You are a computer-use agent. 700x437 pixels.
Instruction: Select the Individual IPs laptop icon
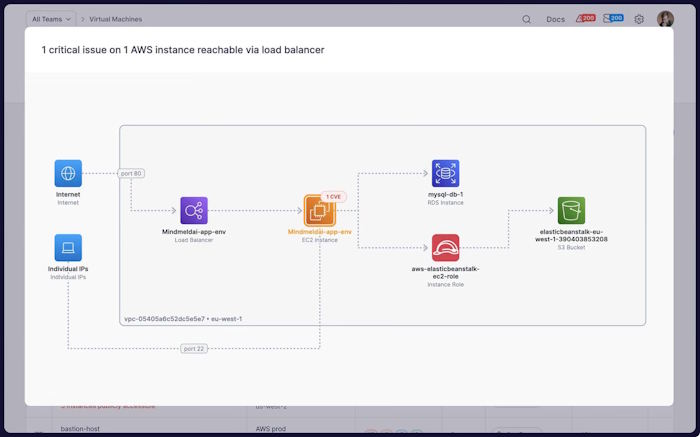pyautogui.click(x=68, y=247)
